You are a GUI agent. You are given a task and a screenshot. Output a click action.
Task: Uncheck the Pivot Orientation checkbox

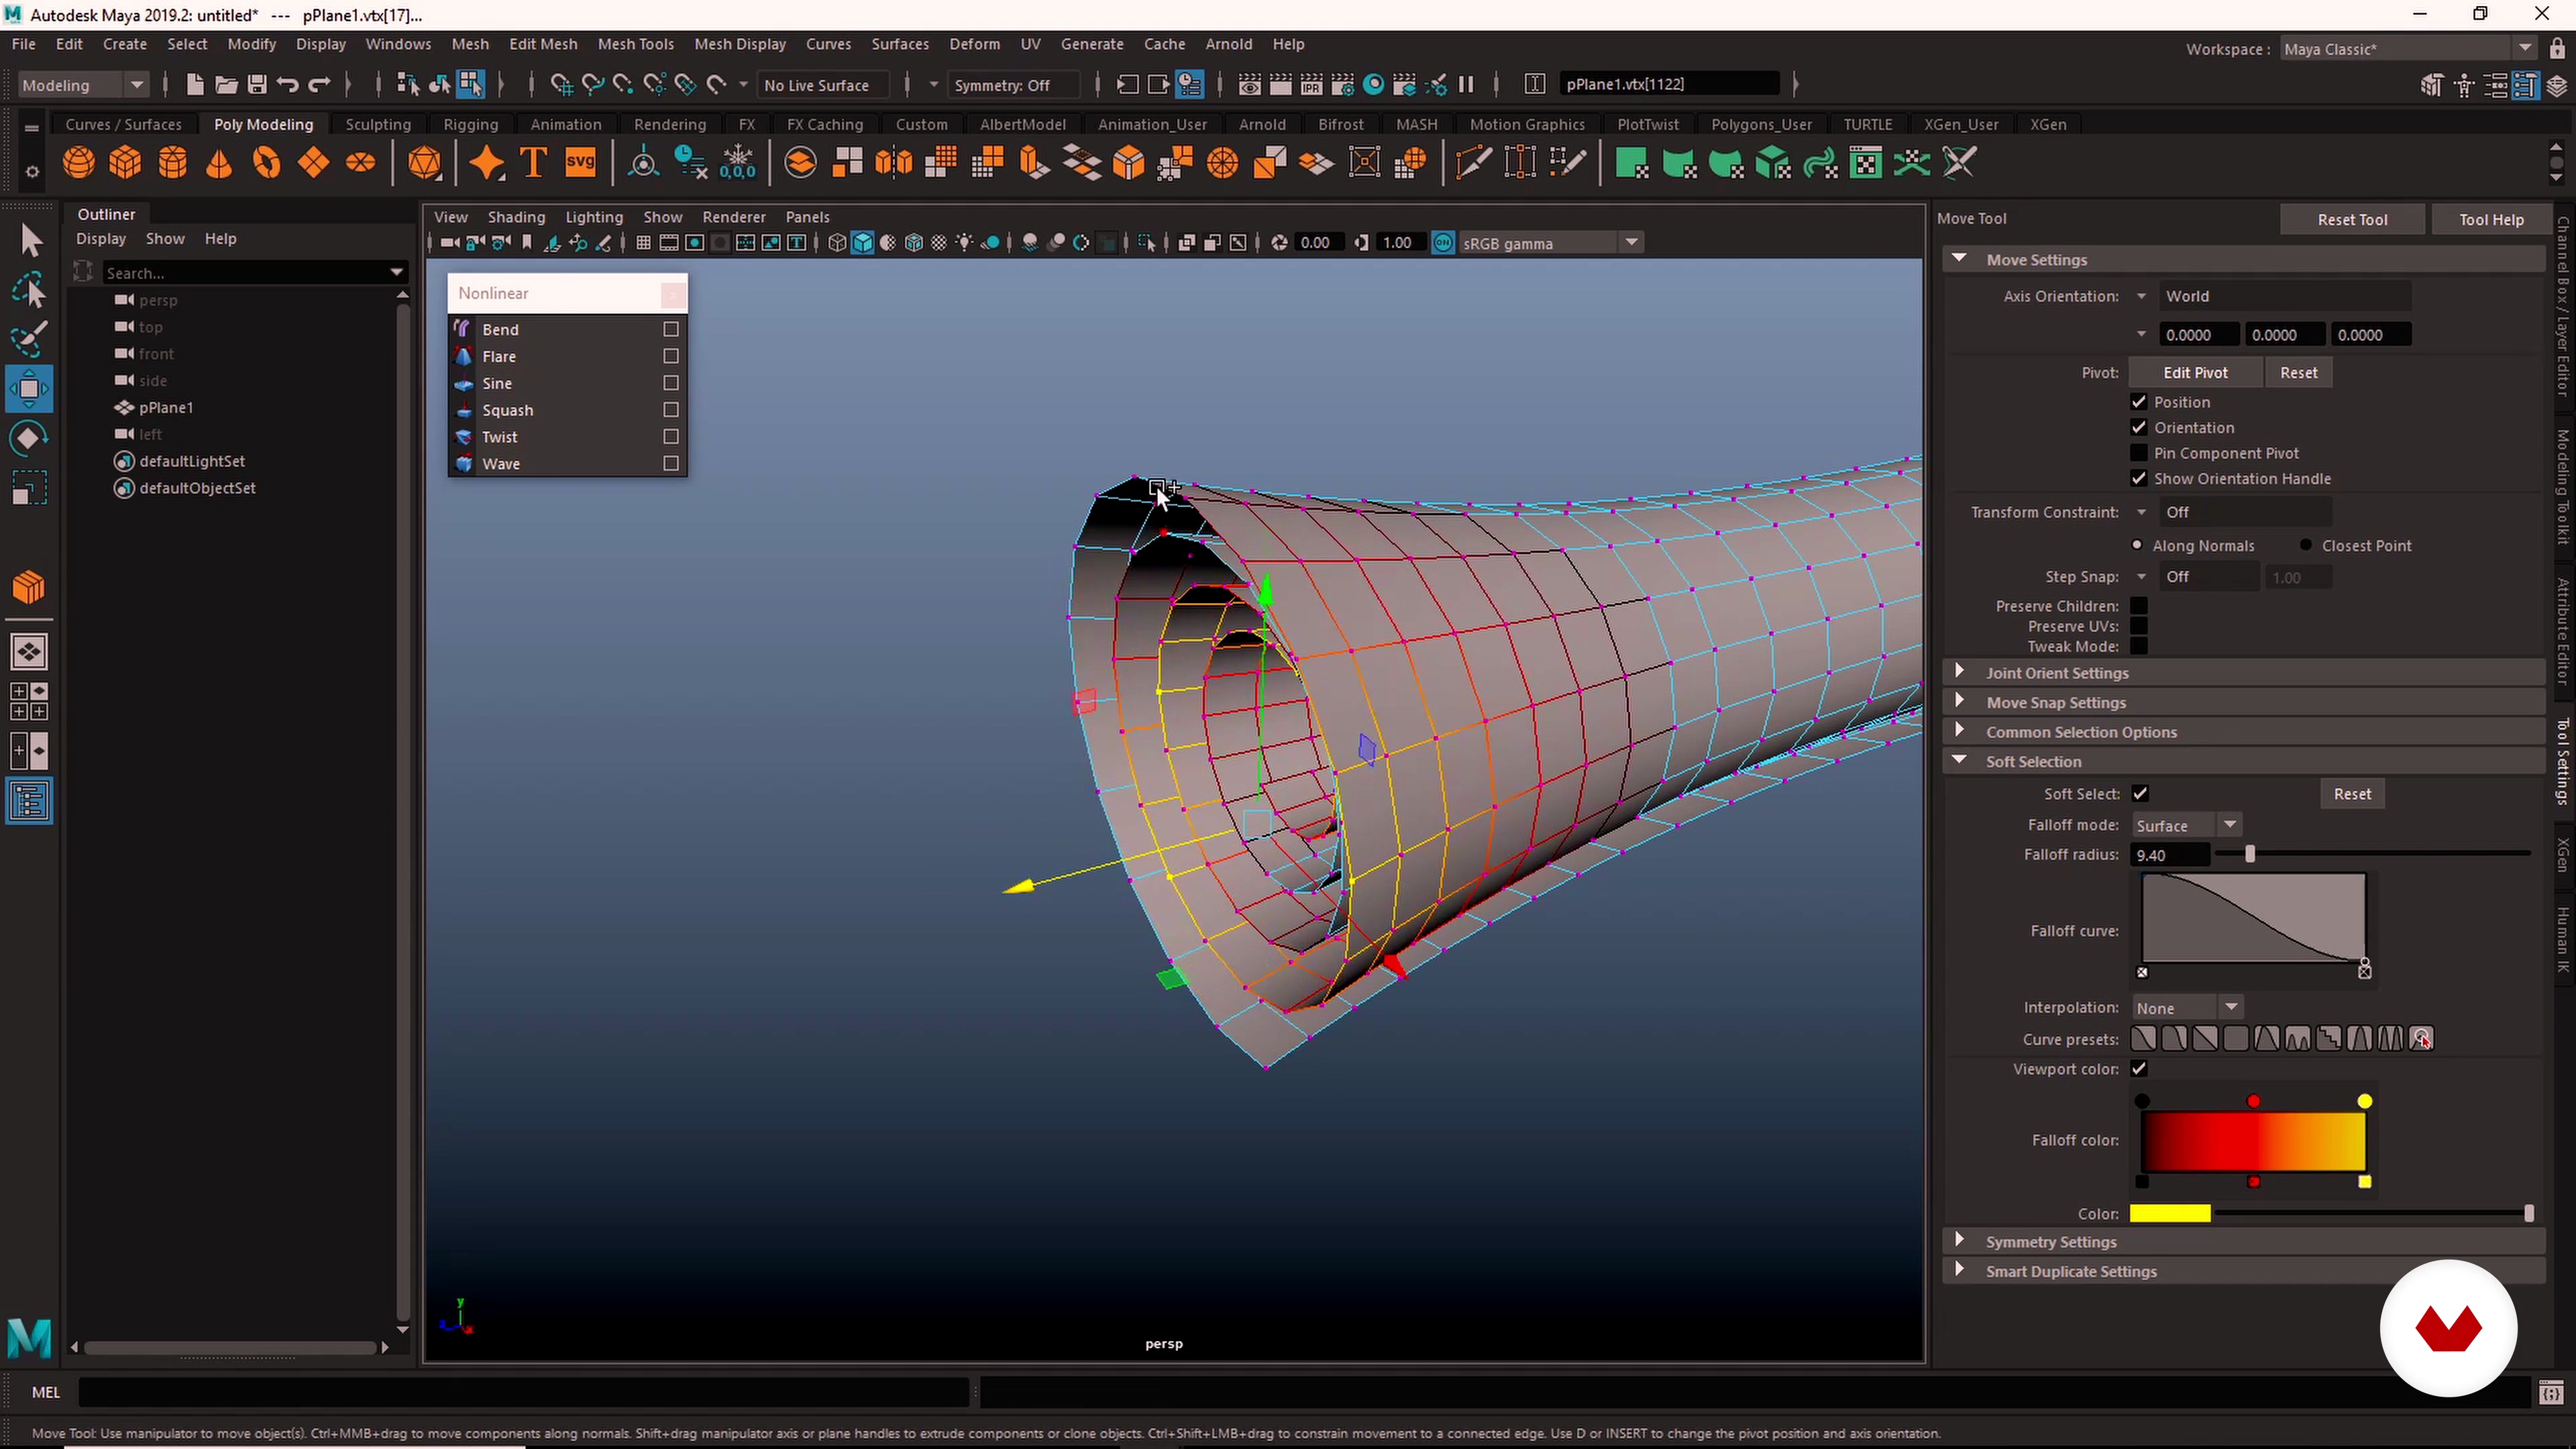(x=2139, y=428)
